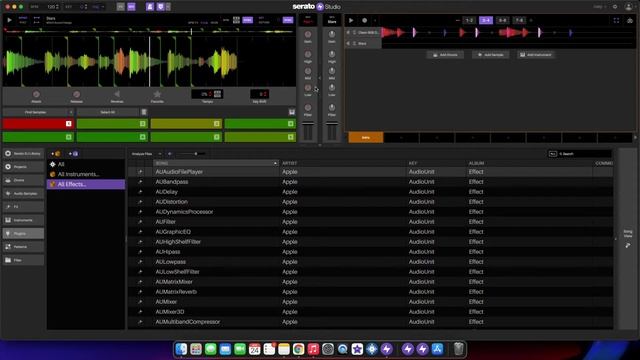Viewport: 640px width, 360px height.
Task: Open the Serato DJ Library tab
Action: [x=23, y=153]
